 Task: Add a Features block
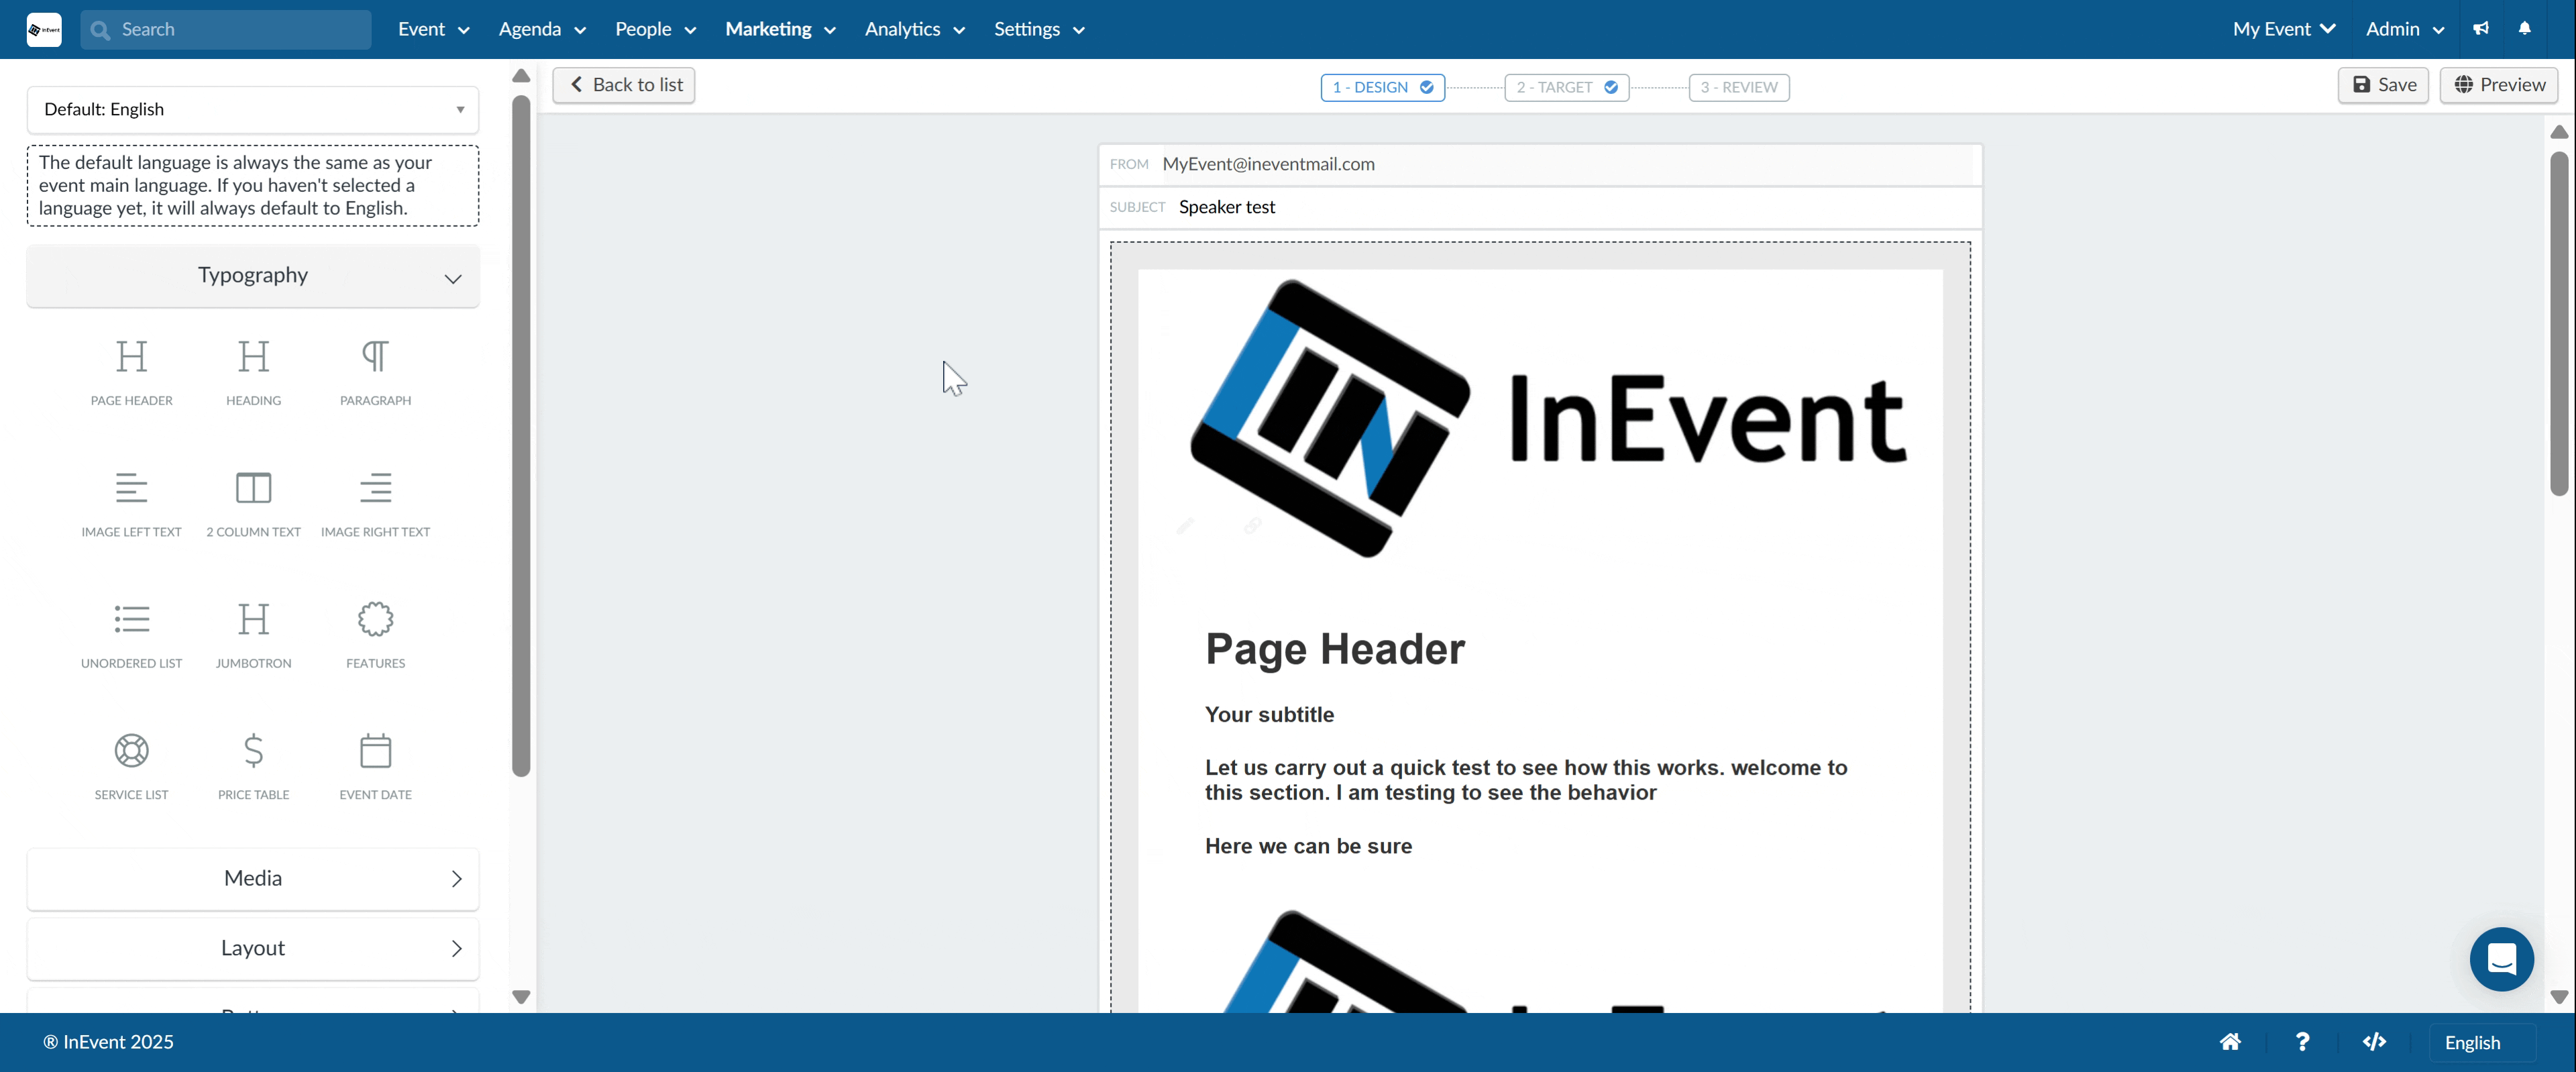pos(375,635)
